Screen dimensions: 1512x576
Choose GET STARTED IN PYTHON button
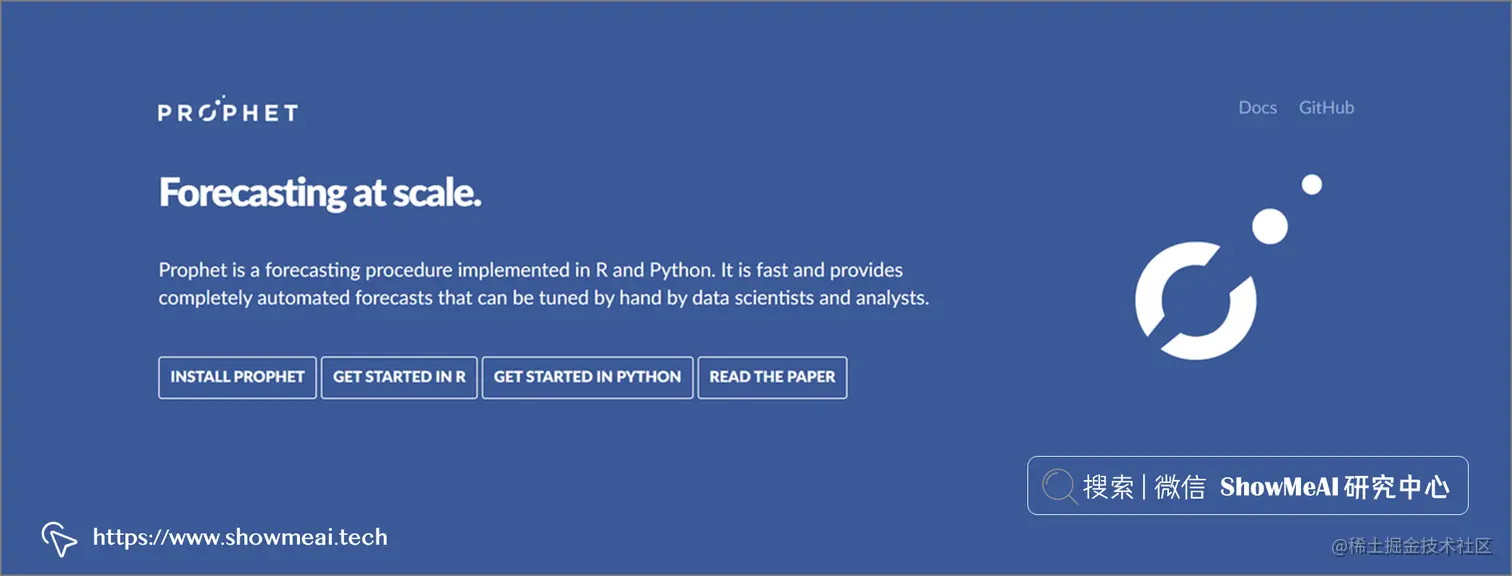tap(587, 377)
